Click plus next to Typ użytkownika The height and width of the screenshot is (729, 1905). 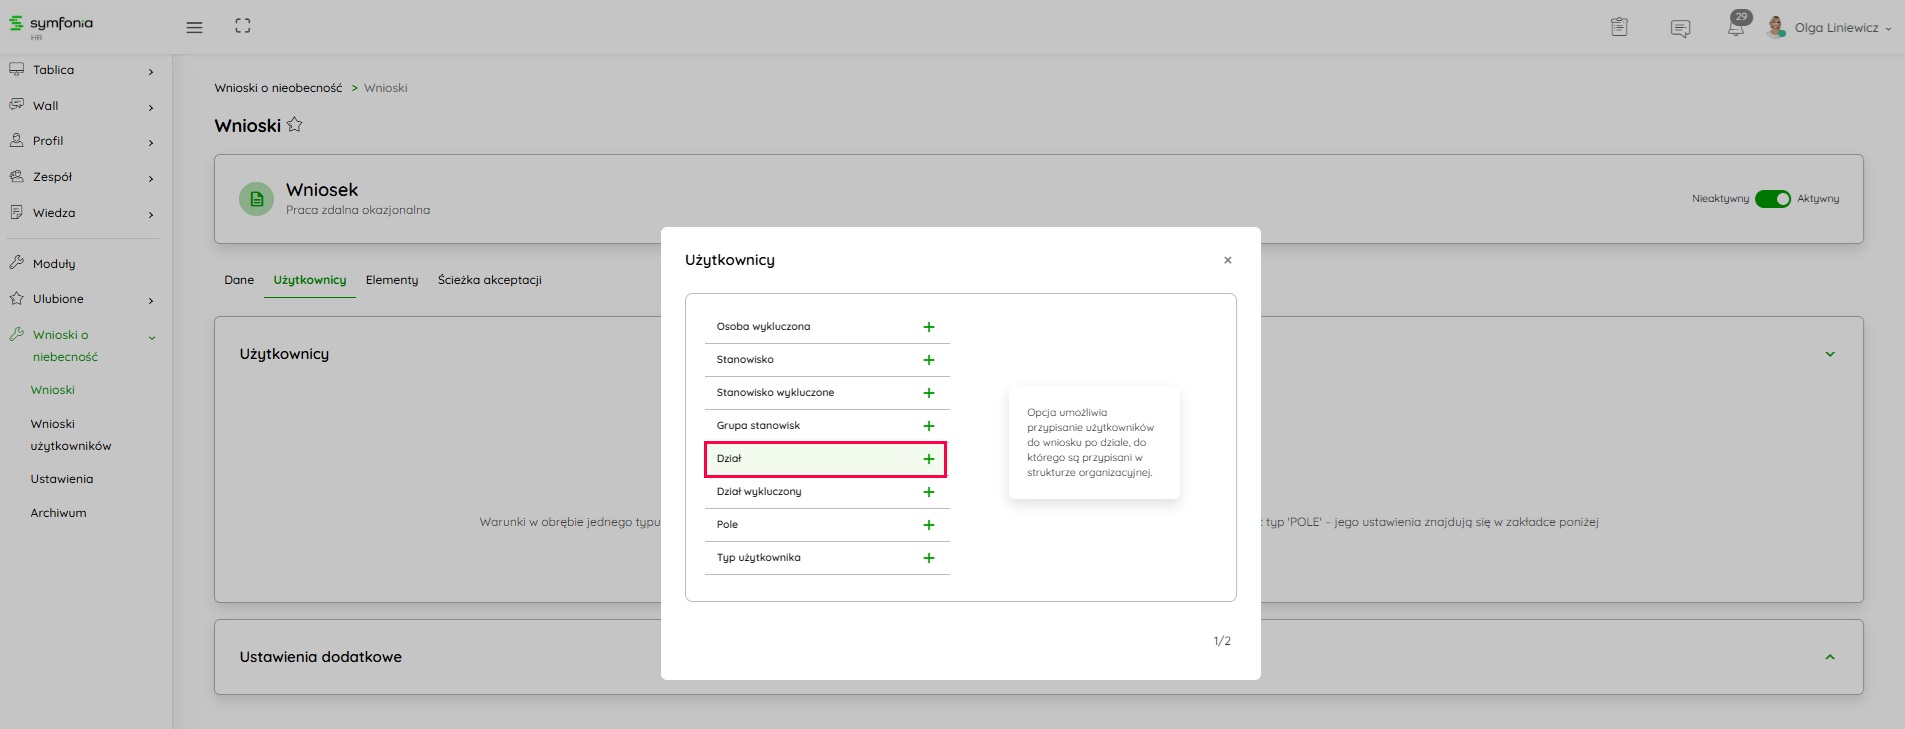pos(928,558)
